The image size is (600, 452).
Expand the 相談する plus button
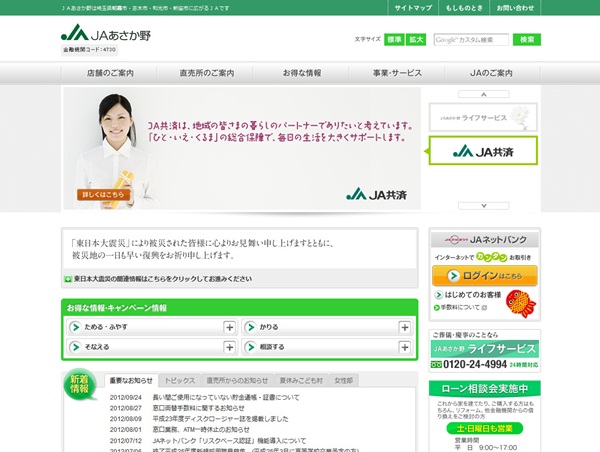(405, 347)
